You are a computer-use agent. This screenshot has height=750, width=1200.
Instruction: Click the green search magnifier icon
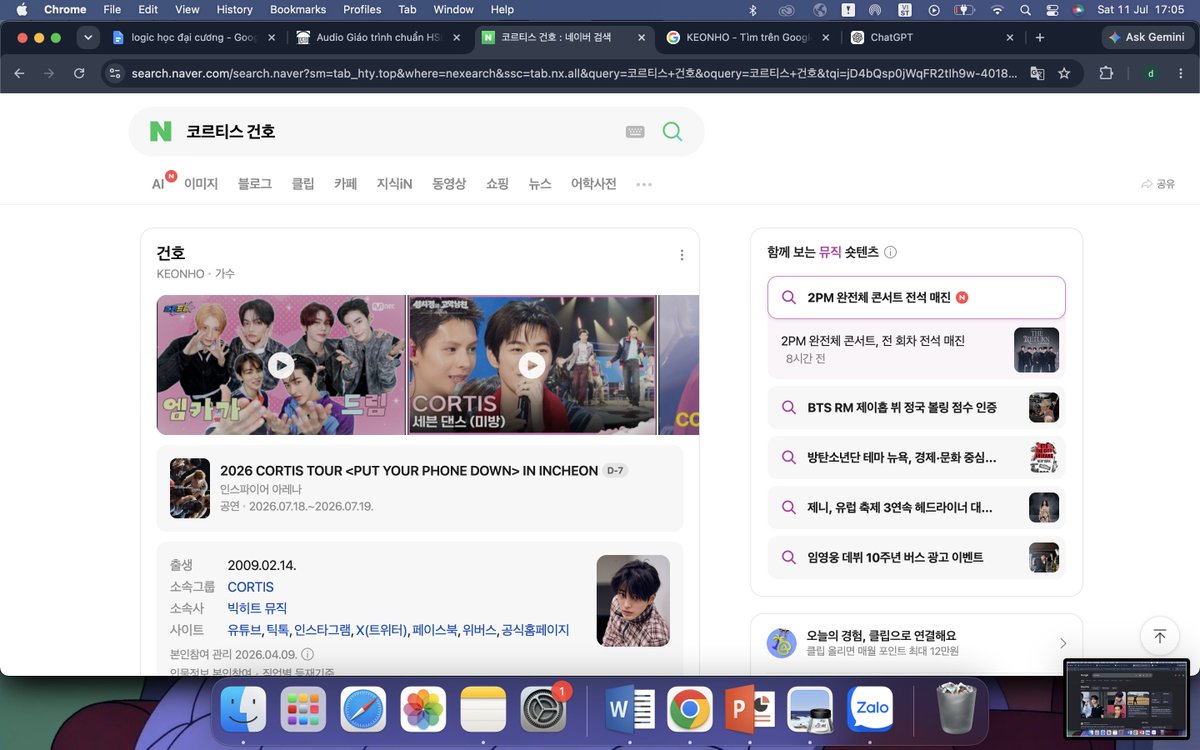672,131
